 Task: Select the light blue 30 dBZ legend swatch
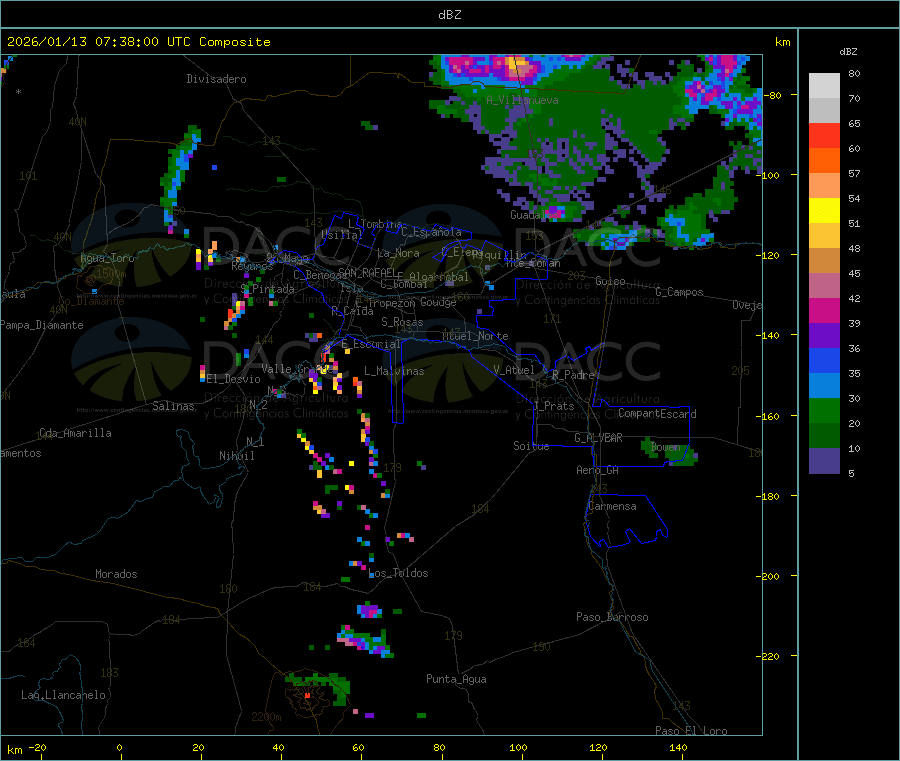click(x=824, y=386)
